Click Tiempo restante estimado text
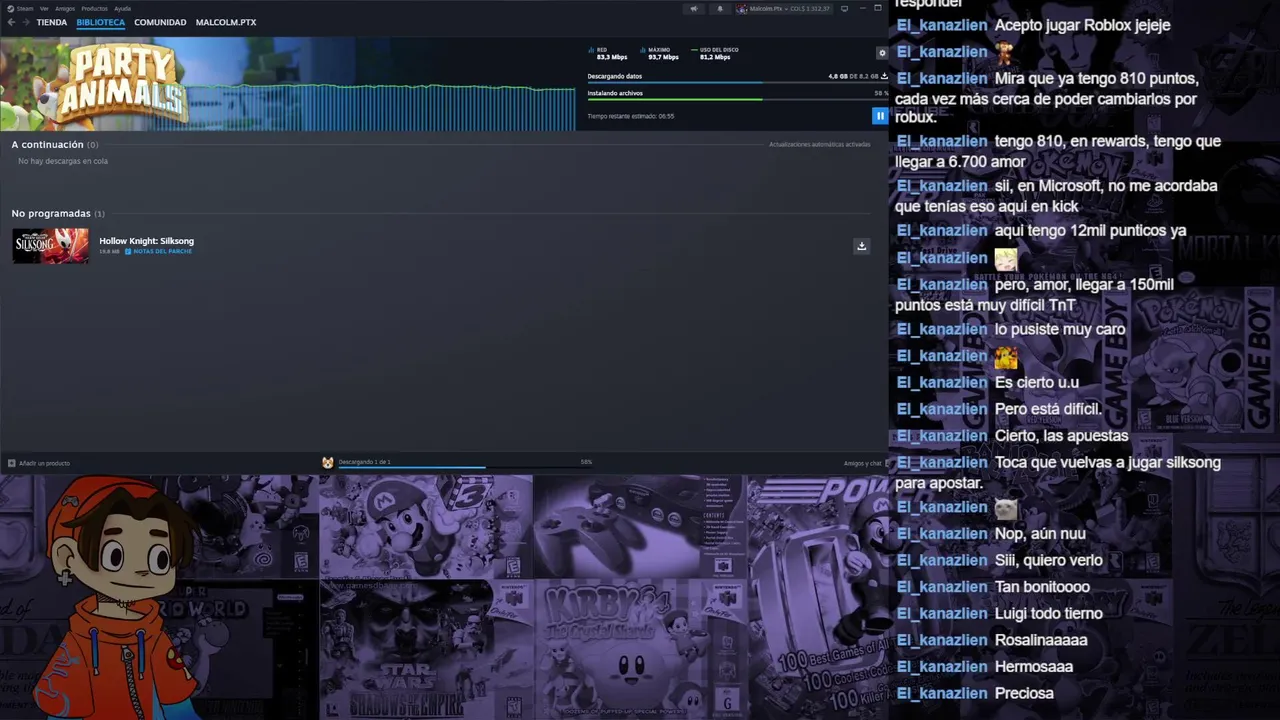1280x720 pixels. click(630, 116)
